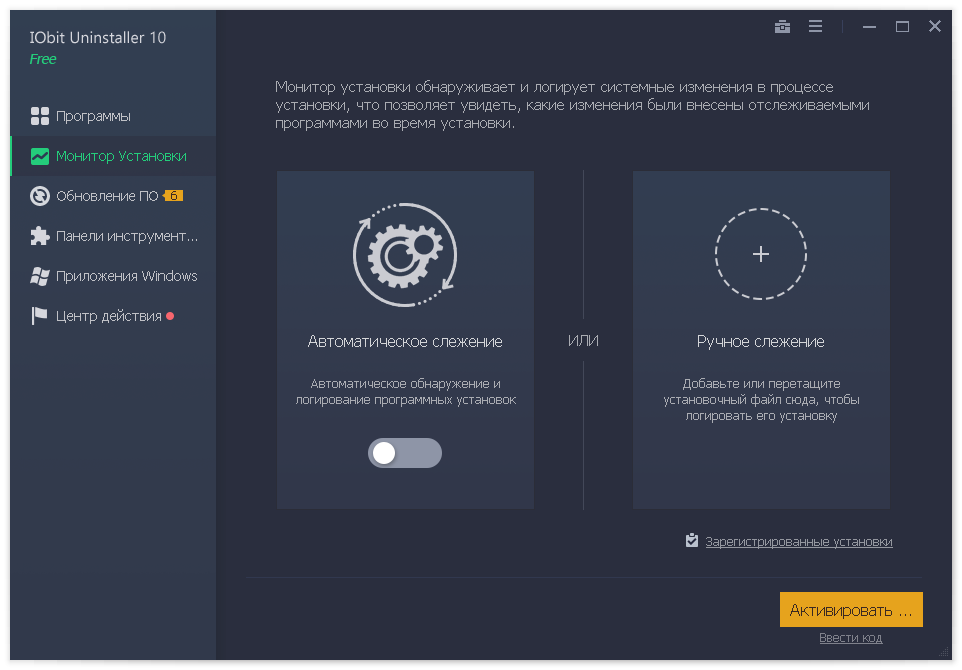Click the Windows flag apps icon

(40, 276)
